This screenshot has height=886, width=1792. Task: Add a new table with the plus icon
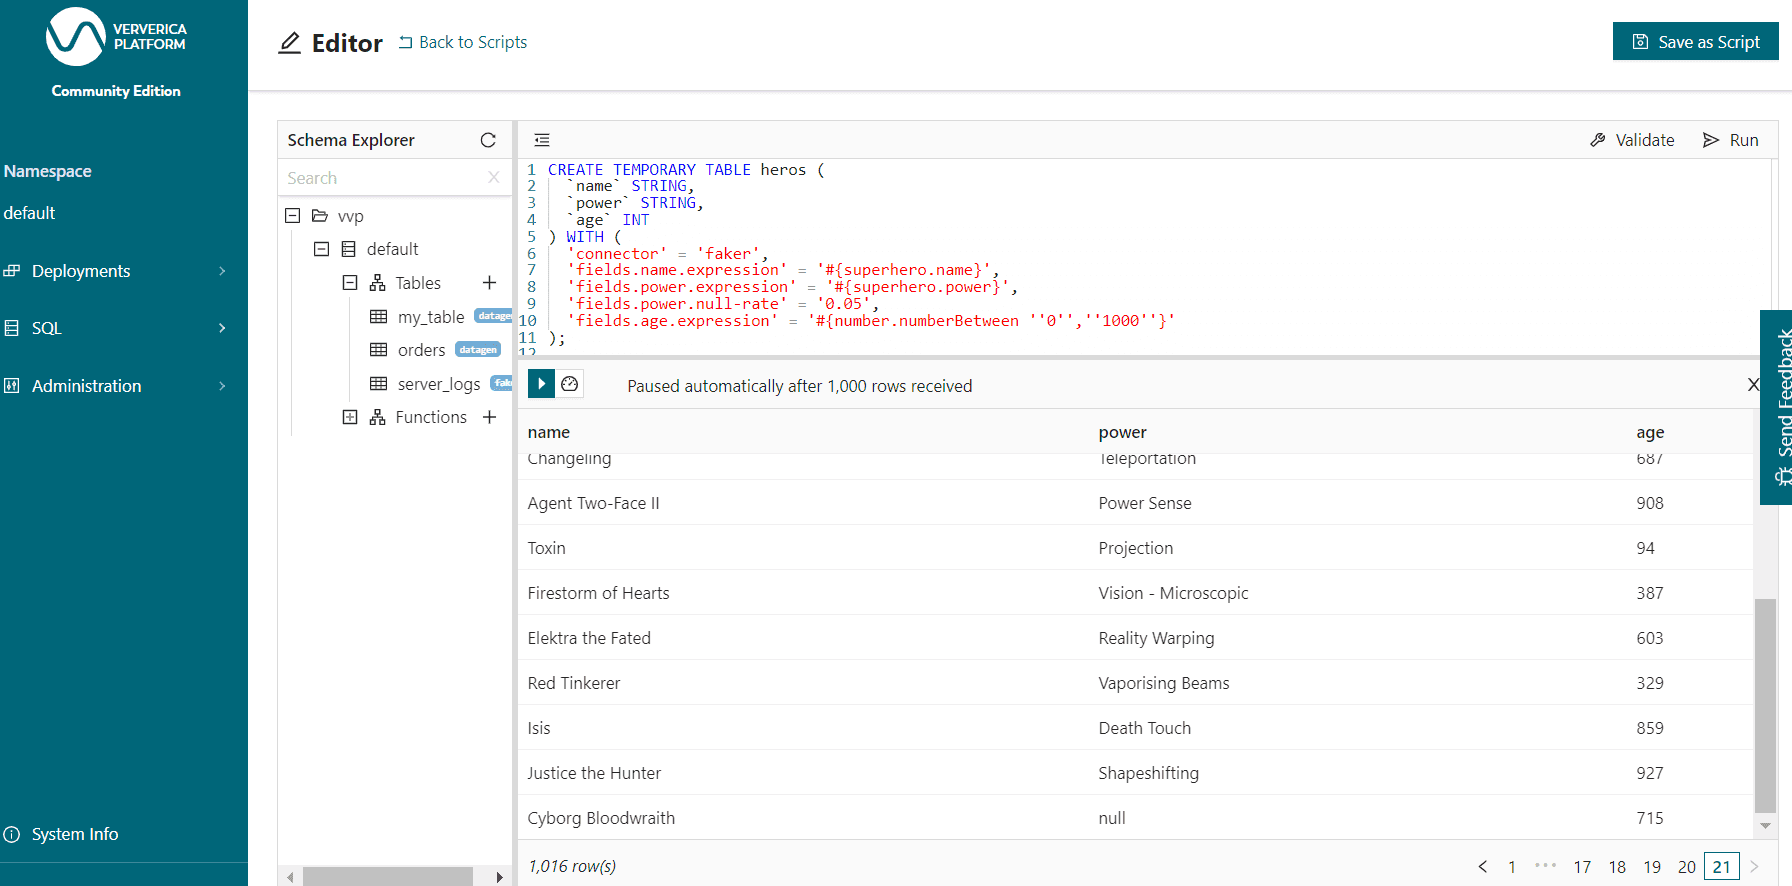489,283
